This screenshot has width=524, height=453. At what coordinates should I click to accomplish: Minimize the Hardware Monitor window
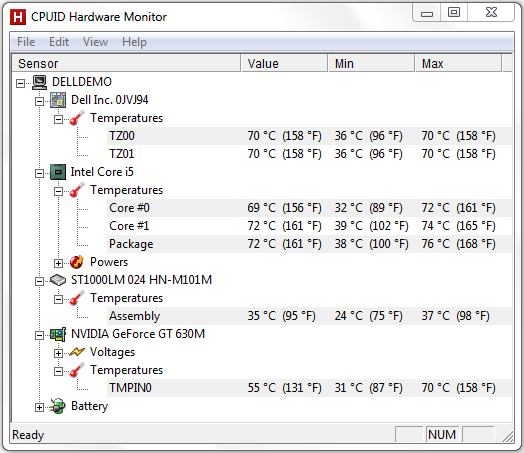pyautogui.click(x=427, y=13)
